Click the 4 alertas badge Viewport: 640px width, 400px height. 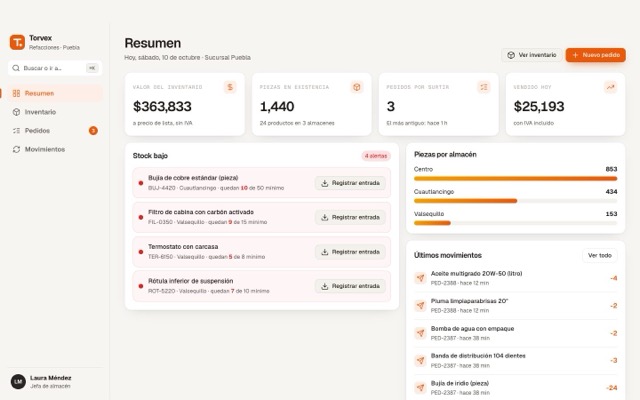(x=376, y=156)
